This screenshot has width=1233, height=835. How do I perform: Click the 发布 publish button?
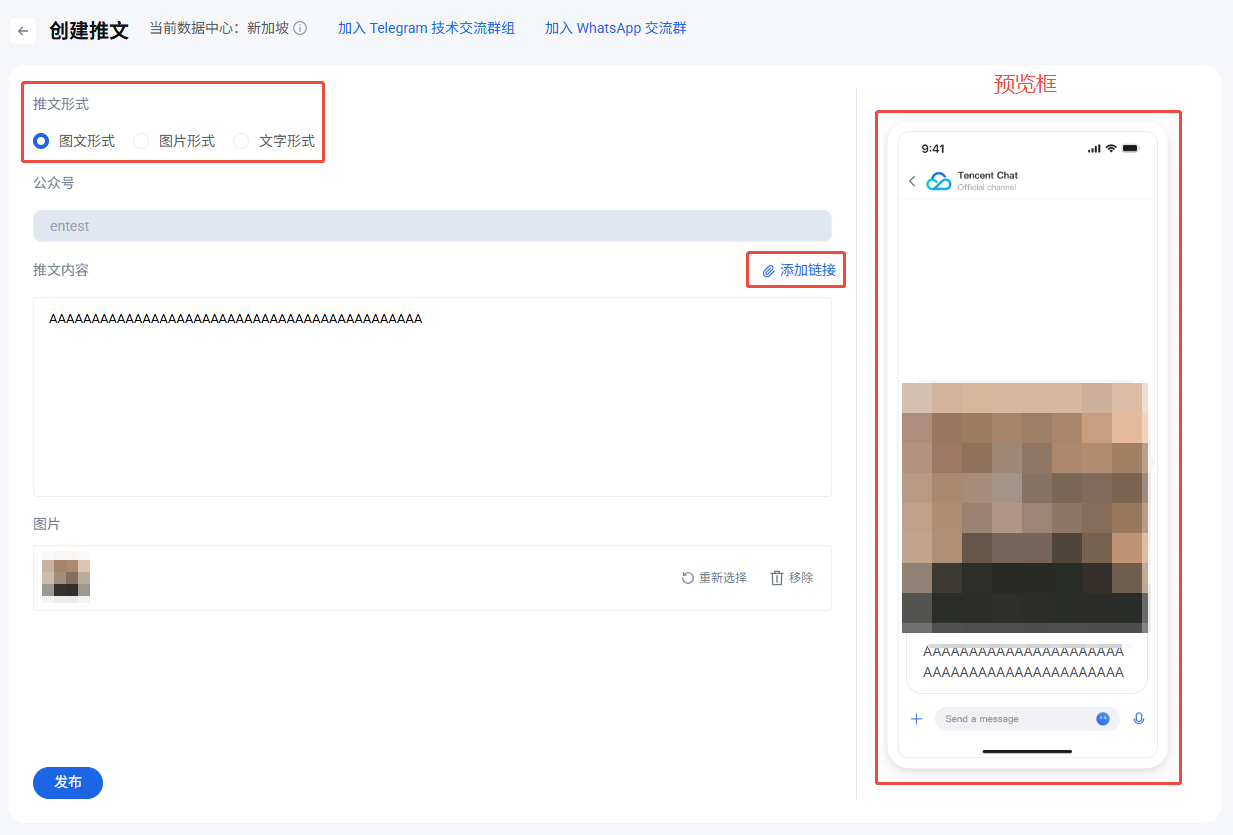coord(68,782)
